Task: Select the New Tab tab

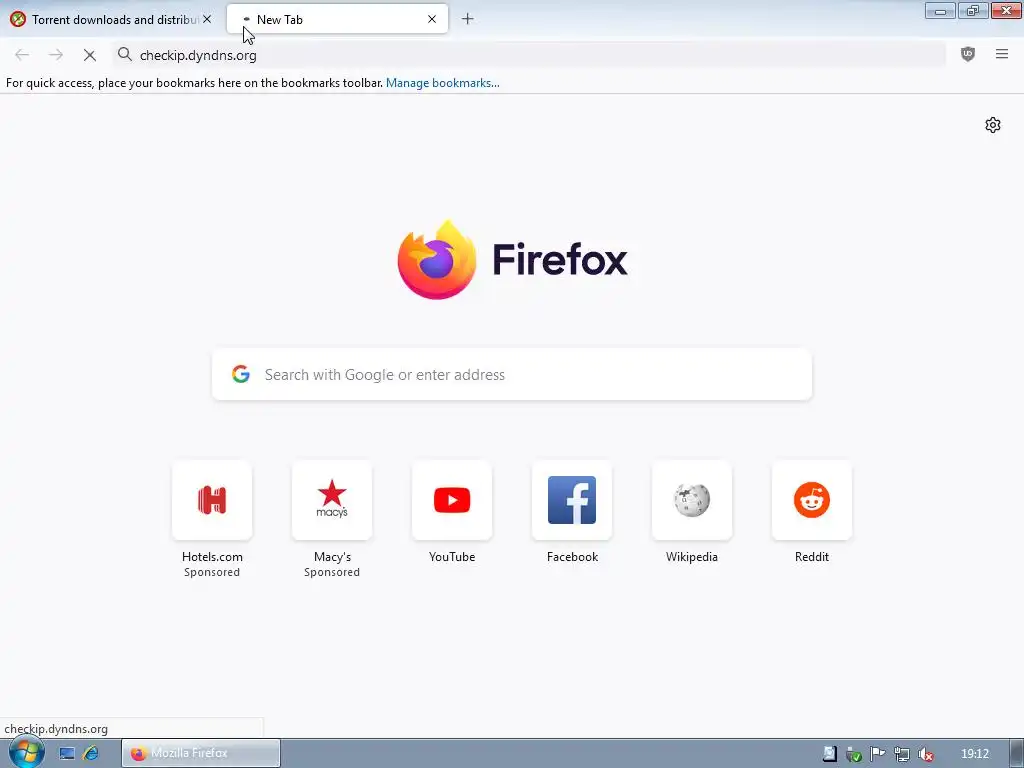Action: click(337, 20)
